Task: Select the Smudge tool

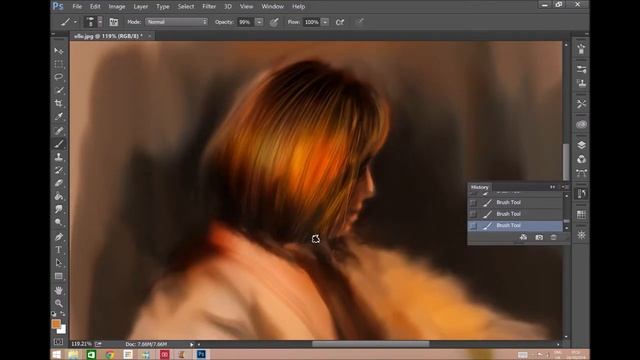Action: pos(59,209)
